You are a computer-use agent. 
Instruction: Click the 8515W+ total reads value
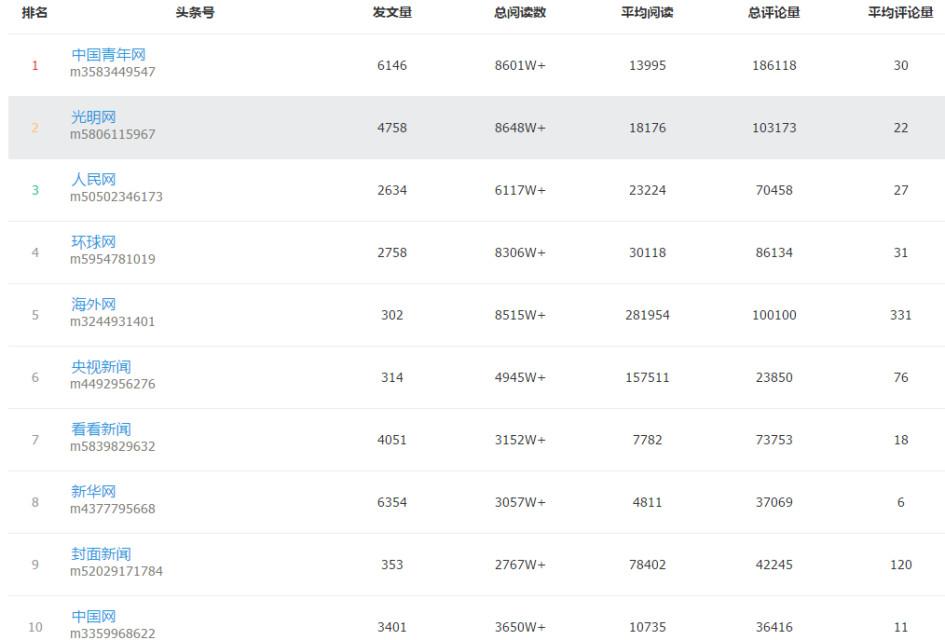(x=520, y=315)
